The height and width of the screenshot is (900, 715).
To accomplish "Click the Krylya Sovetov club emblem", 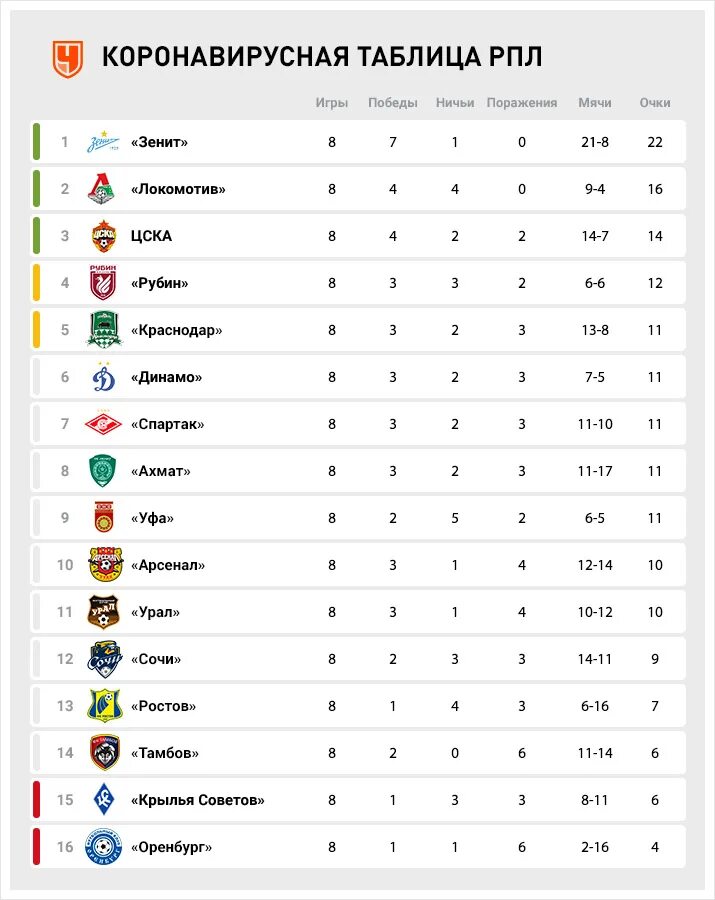I will pyautogui.click(x=104, y=800).
